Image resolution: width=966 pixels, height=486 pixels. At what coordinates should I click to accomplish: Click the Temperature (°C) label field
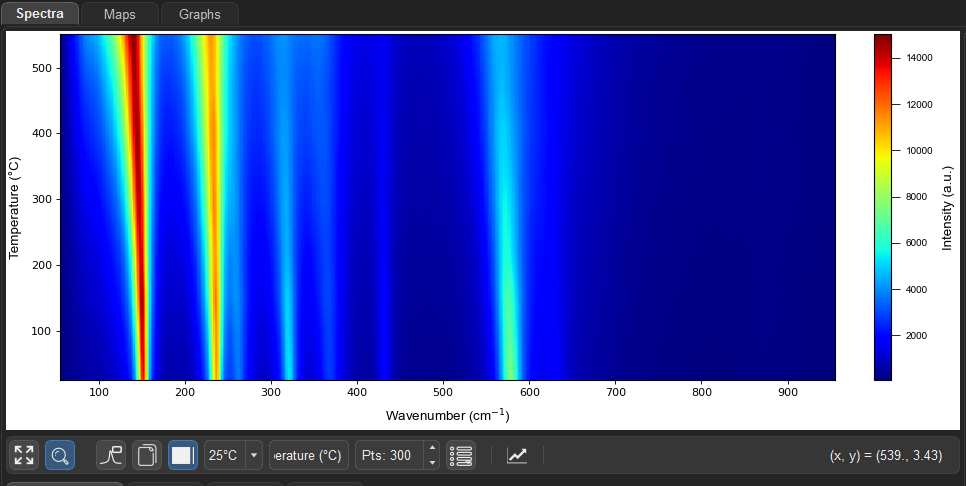tap(309, 456)
